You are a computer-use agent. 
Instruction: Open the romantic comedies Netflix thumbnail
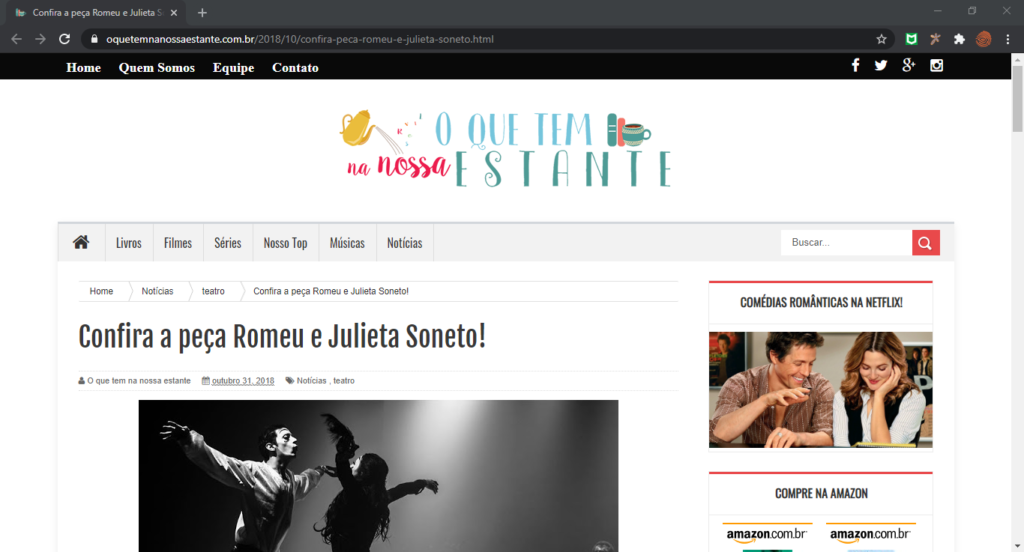click(x=821, y=390)
